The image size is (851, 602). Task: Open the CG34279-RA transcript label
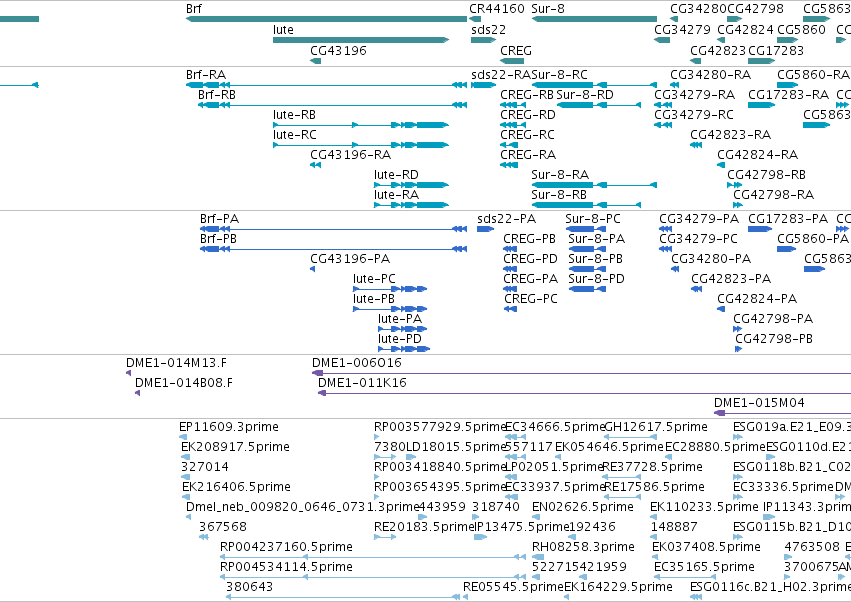(695, 94)
